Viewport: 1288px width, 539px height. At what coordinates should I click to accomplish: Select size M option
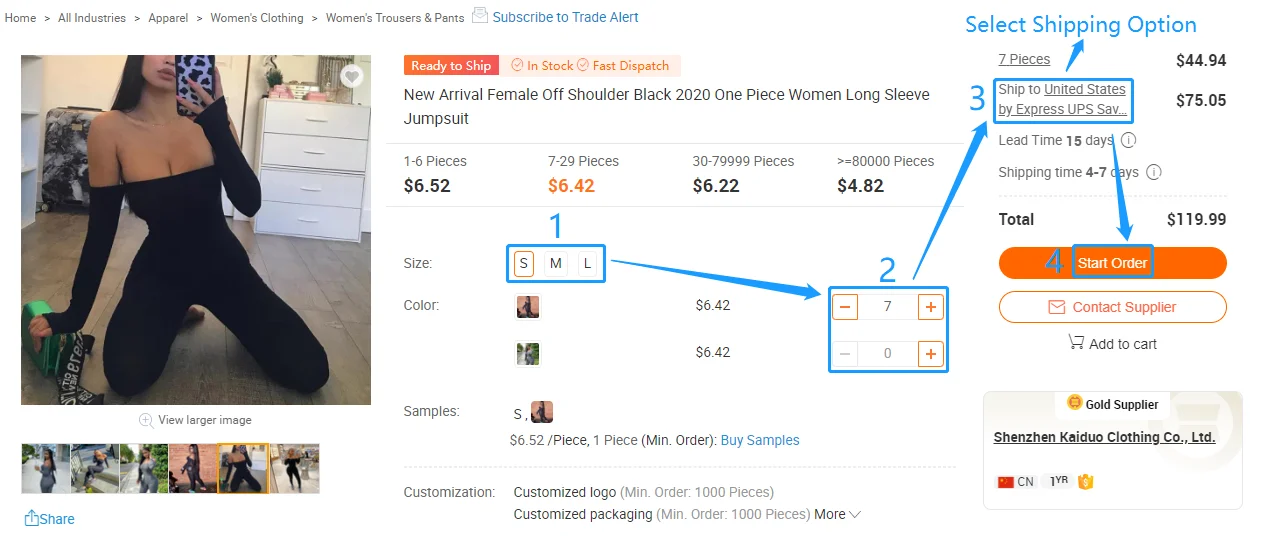(555, 264)
